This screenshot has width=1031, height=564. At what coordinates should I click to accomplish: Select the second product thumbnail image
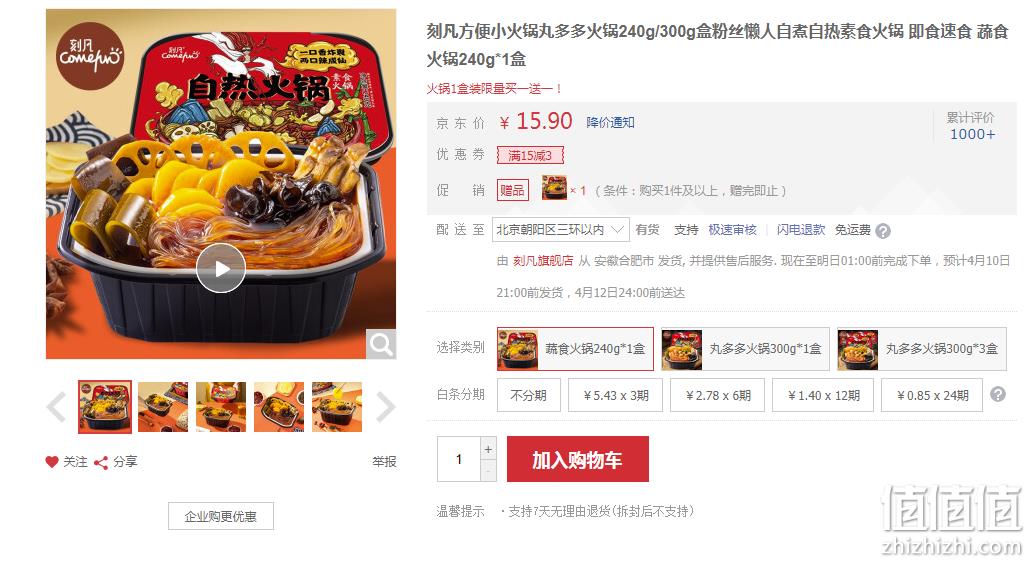click(162, 407)
